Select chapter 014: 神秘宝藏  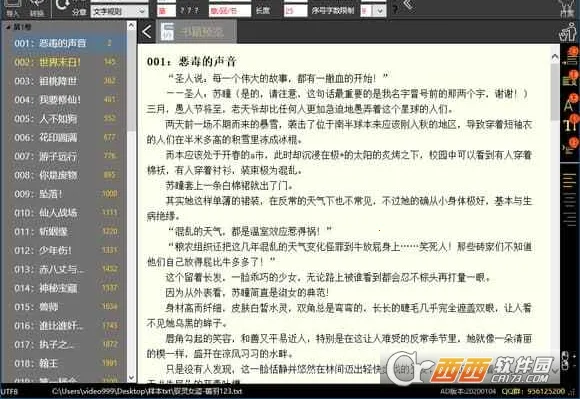[x=63, y=288]
